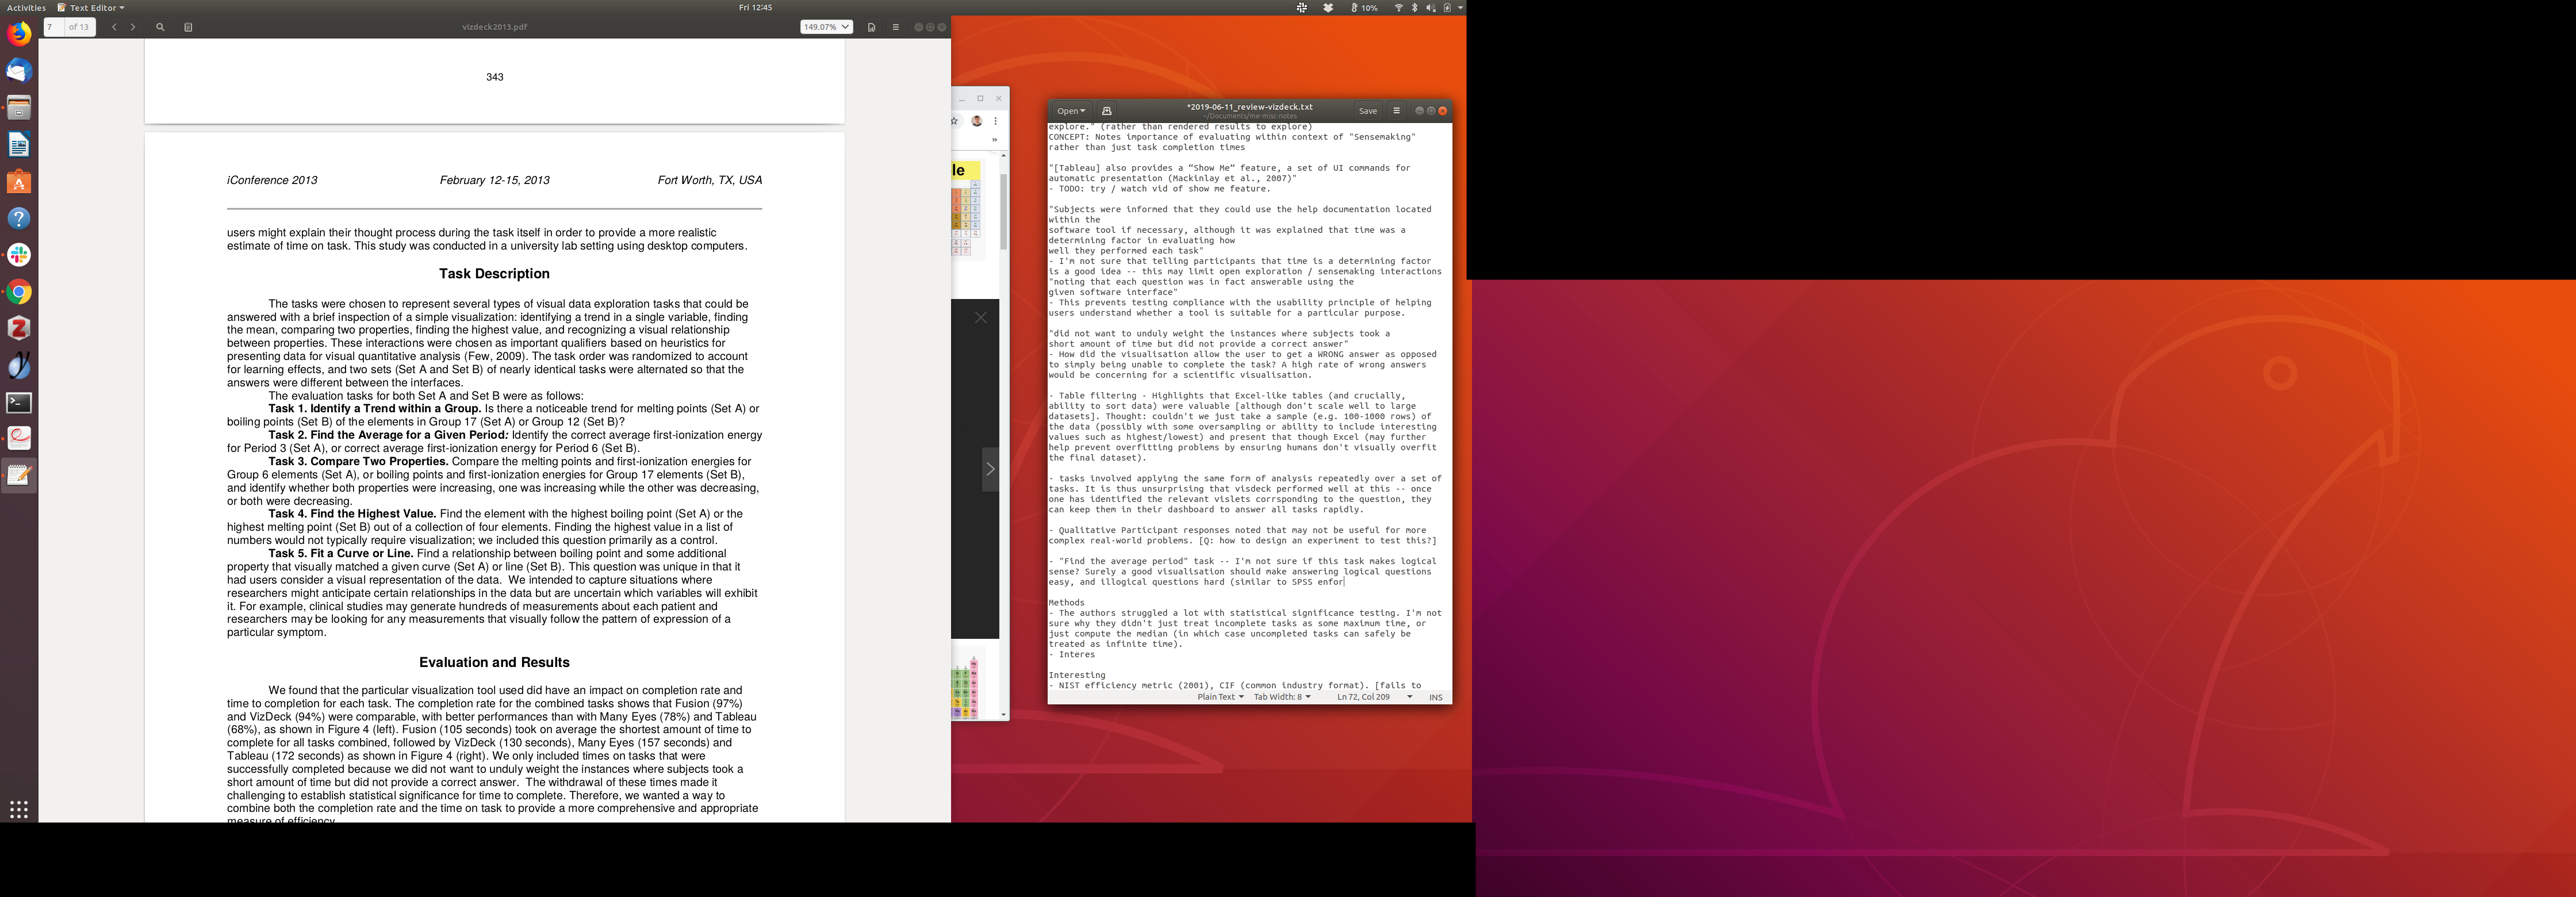The image size is (2576, 897).
Task: Open search in the PDF viewer
Action: (x=160, y=27)
